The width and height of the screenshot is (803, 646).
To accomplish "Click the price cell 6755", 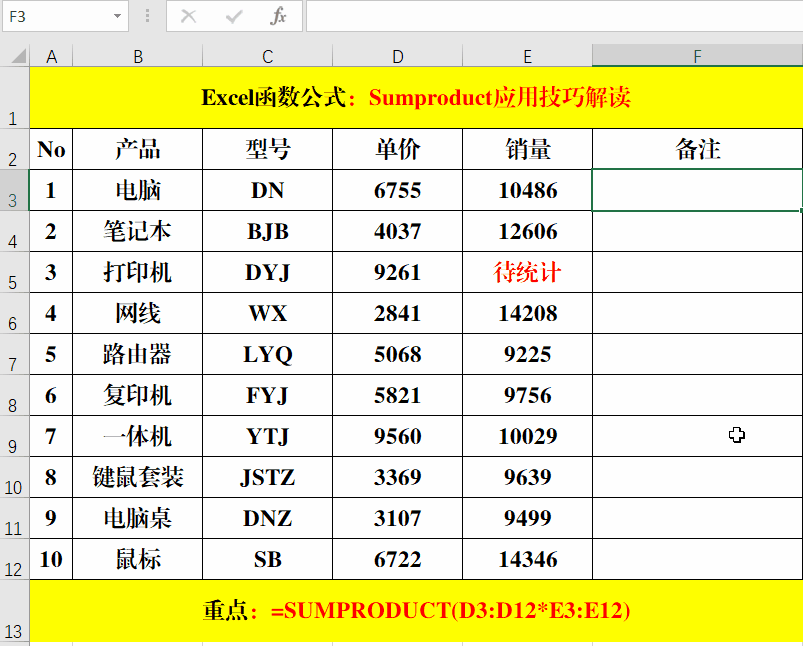I will tap(397, 190).
